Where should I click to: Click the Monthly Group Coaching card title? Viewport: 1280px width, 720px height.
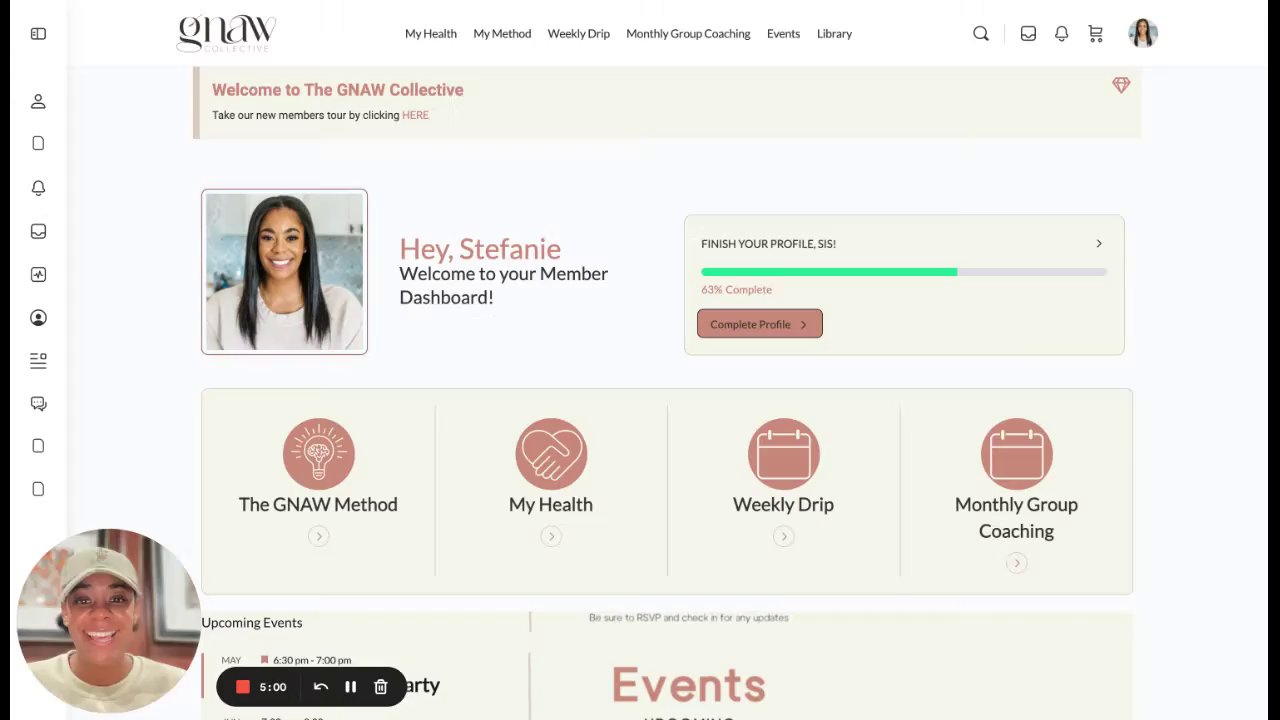coord(1016,518)
